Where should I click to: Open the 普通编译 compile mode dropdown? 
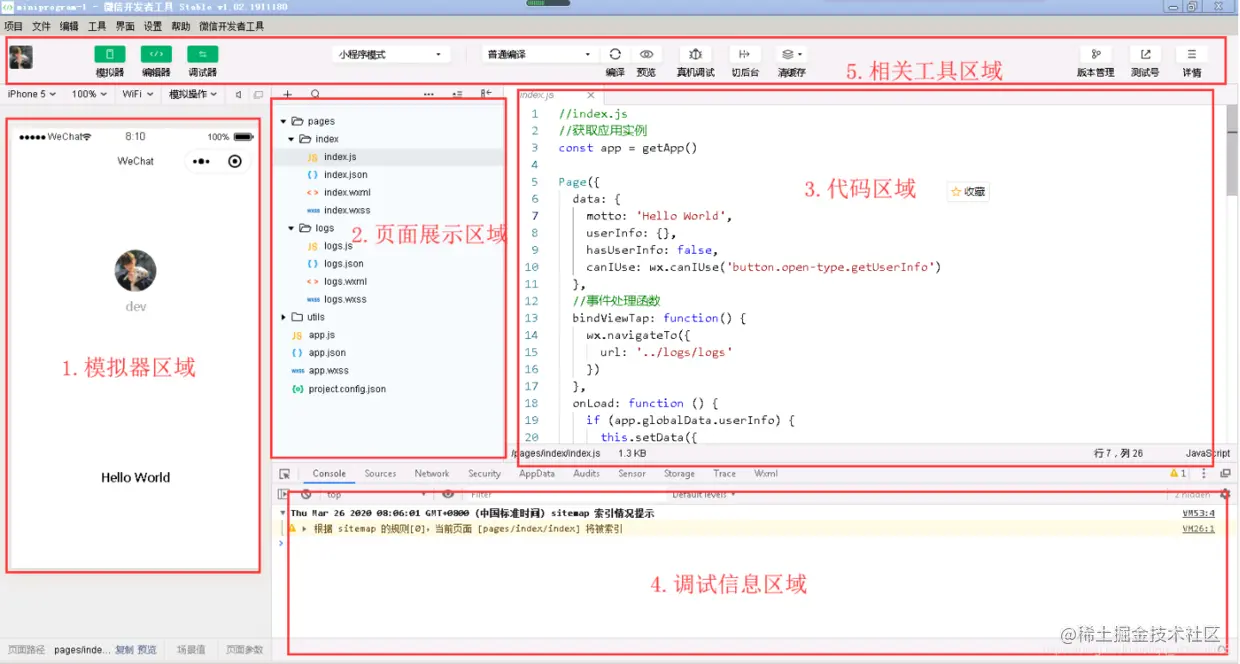tap(540, 54)
